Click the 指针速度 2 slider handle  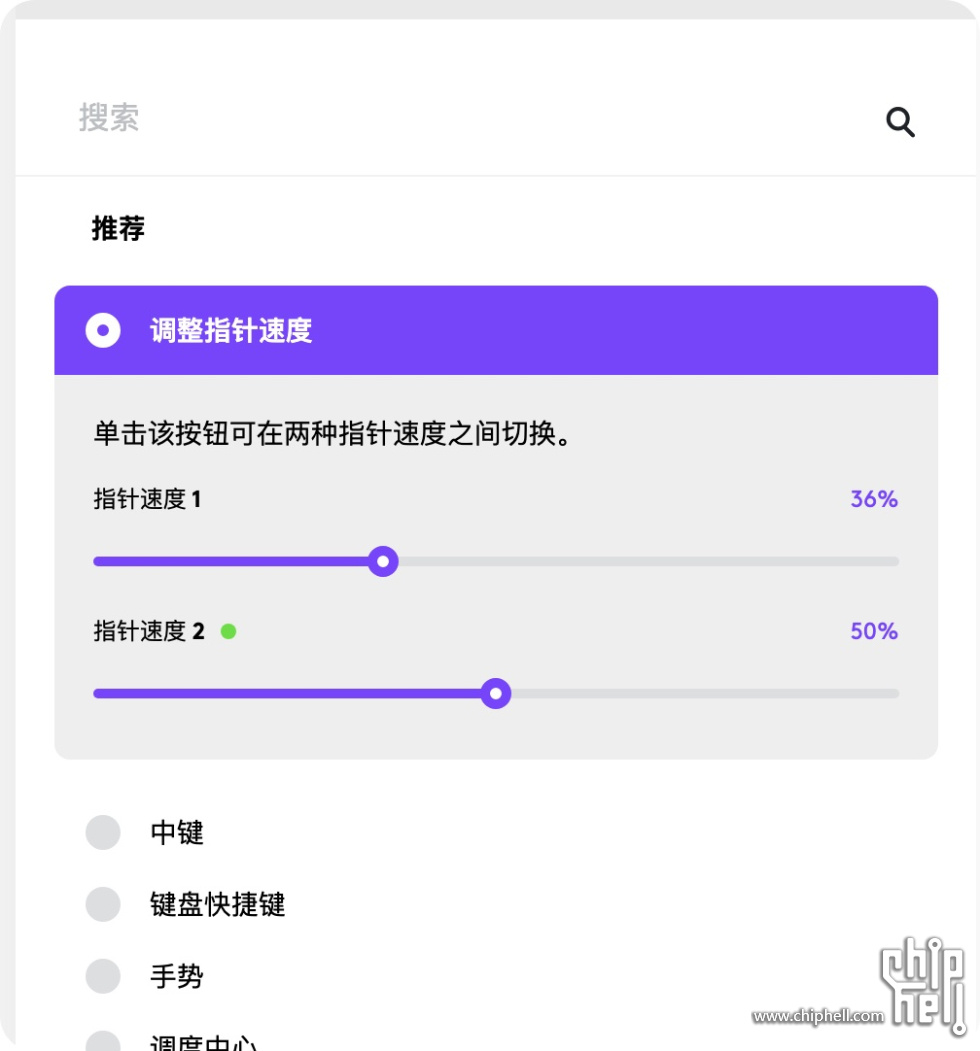[496, 694]
